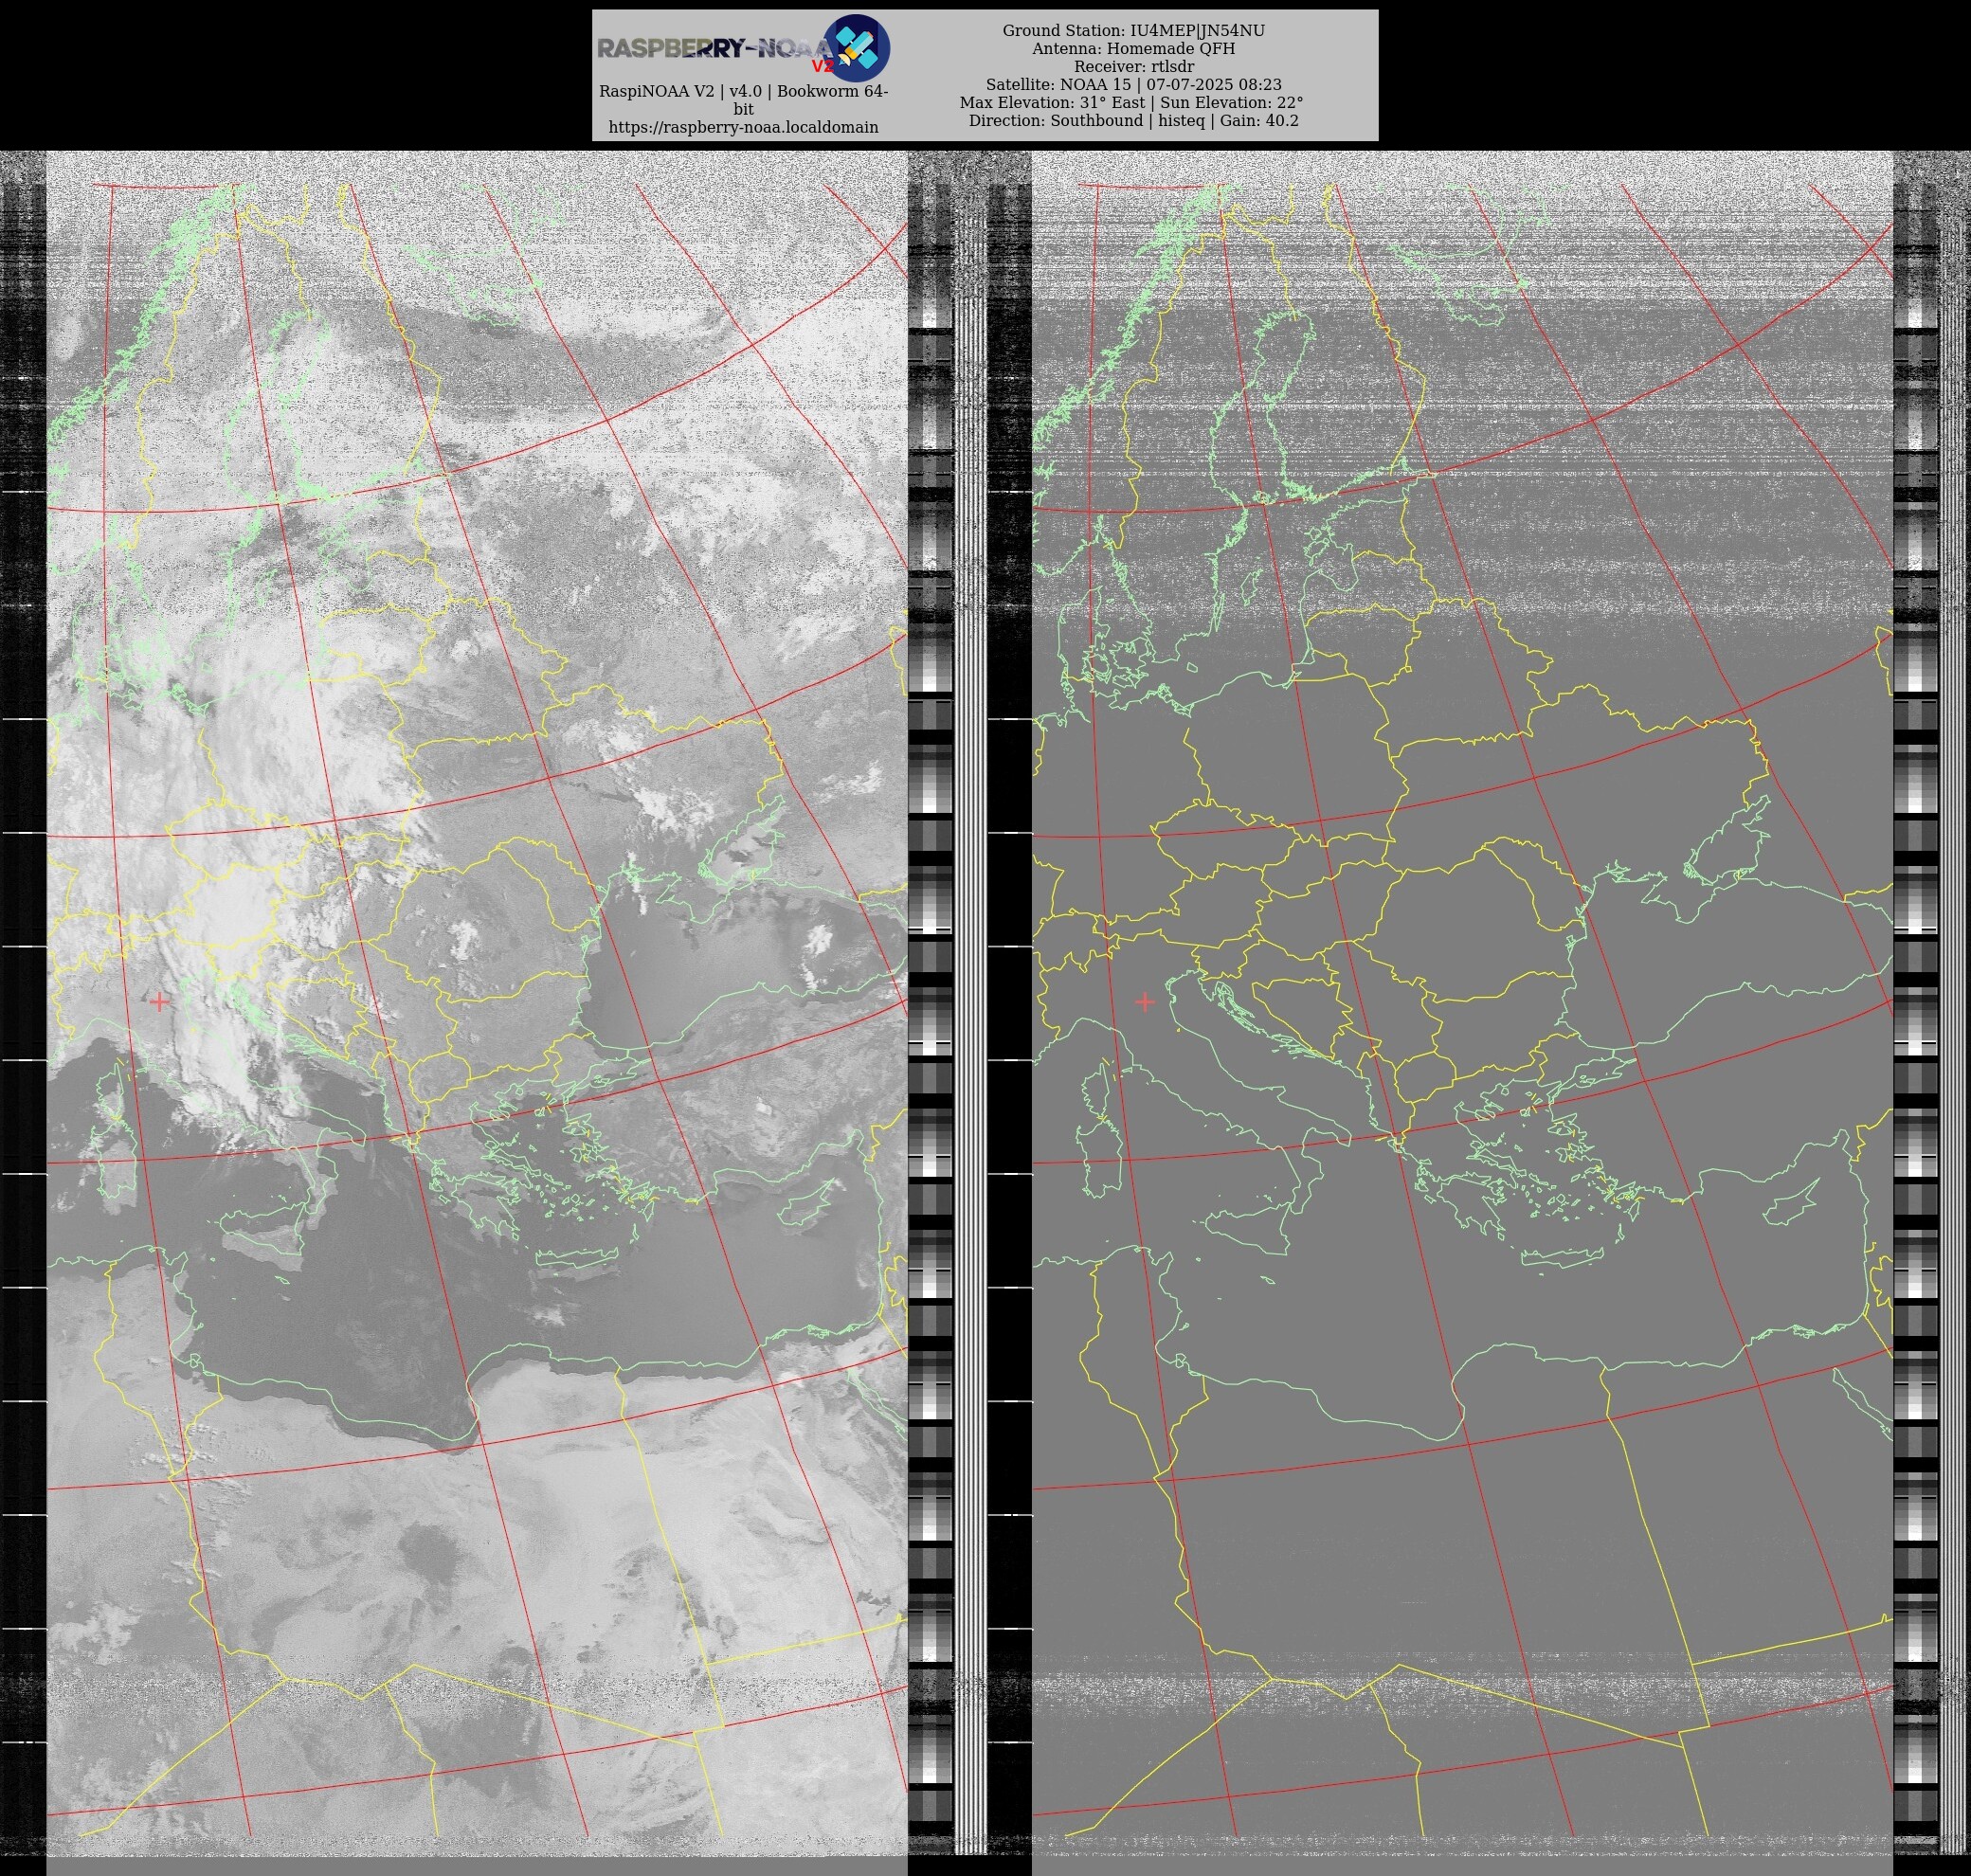Click the RASPBERRY-NOAA title wordmark
Screen dimensions: 1971x1876
(715, 48)
